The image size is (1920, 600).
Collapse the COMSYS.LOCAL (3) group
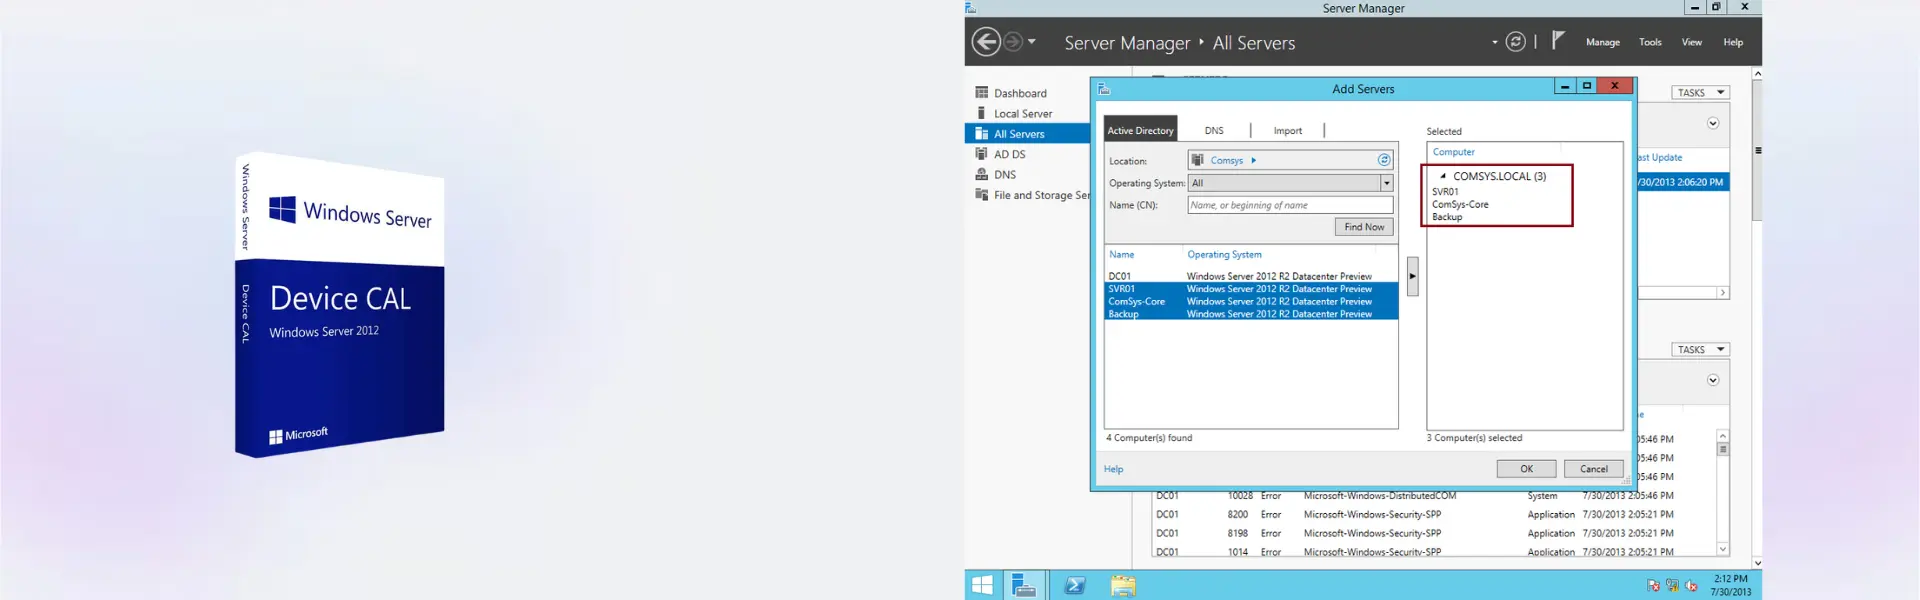click(1443, 176)
